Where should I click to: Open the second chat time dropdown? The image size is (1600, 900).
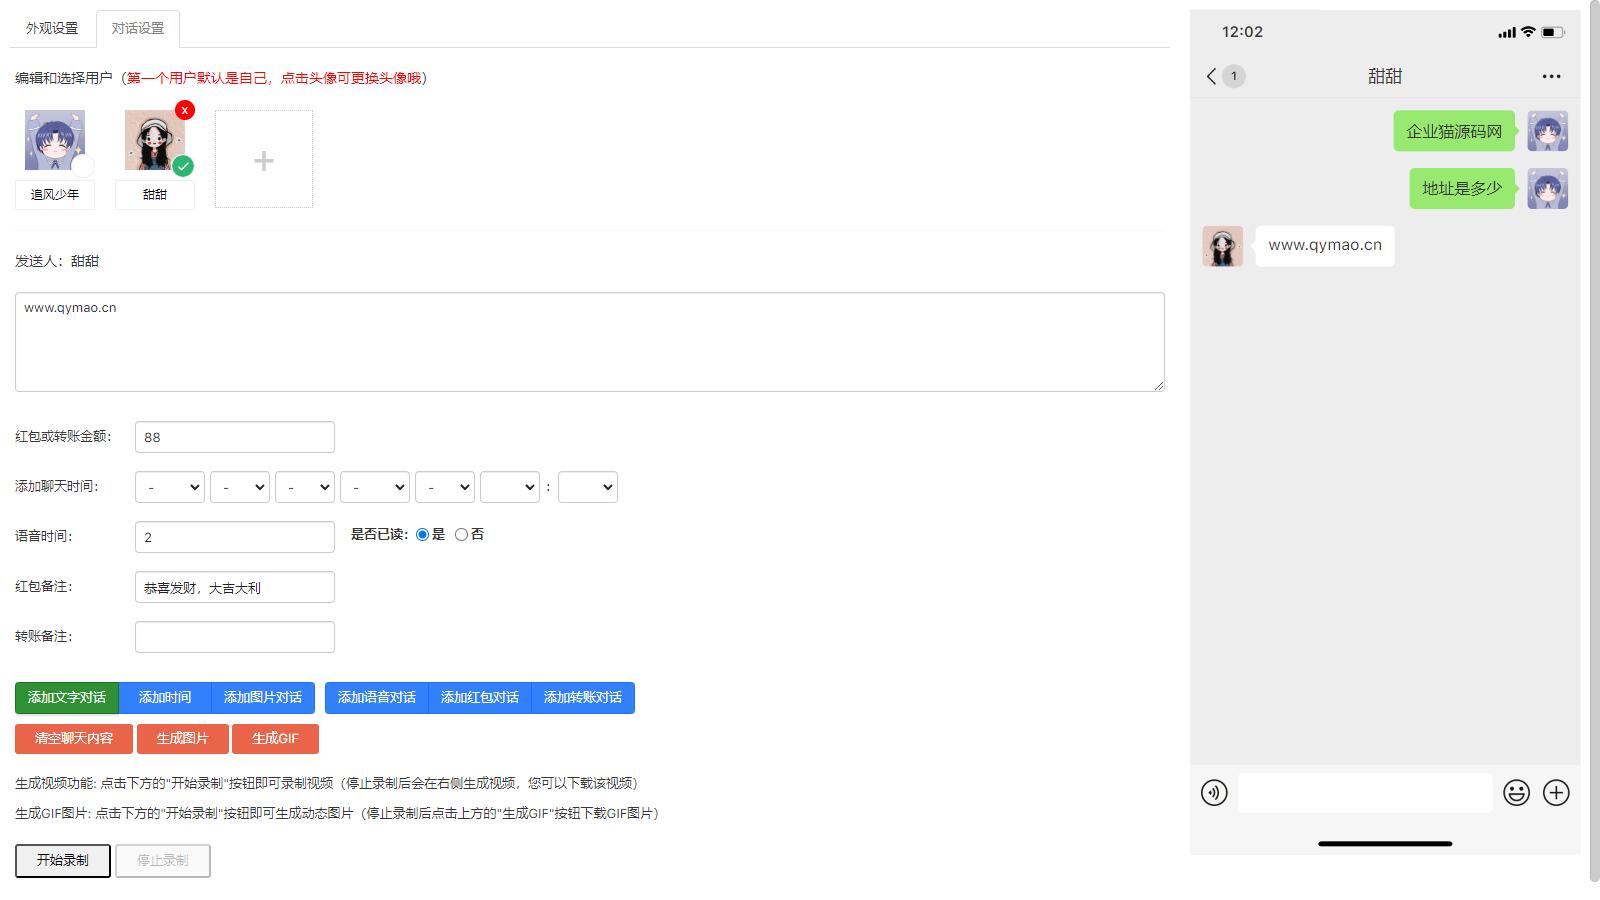pyautogui.click(x=240, y=487)
